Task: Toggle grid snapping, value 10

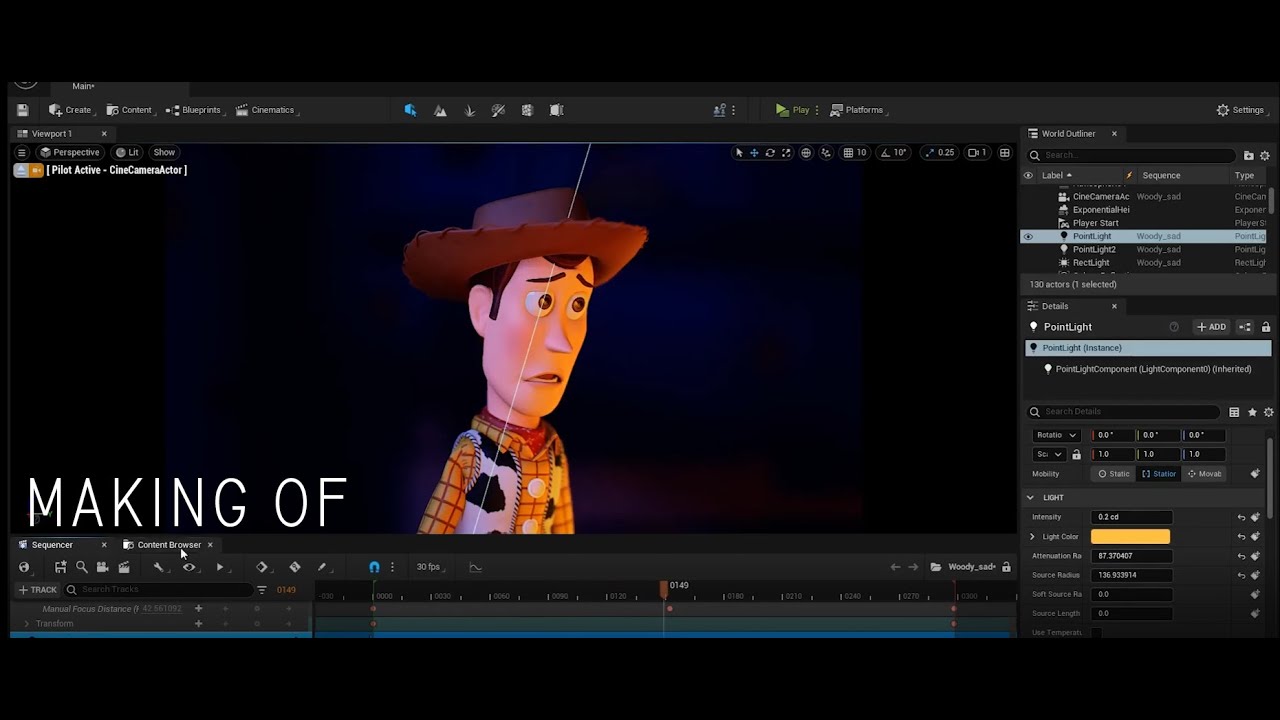Action: tap(855, 153)
